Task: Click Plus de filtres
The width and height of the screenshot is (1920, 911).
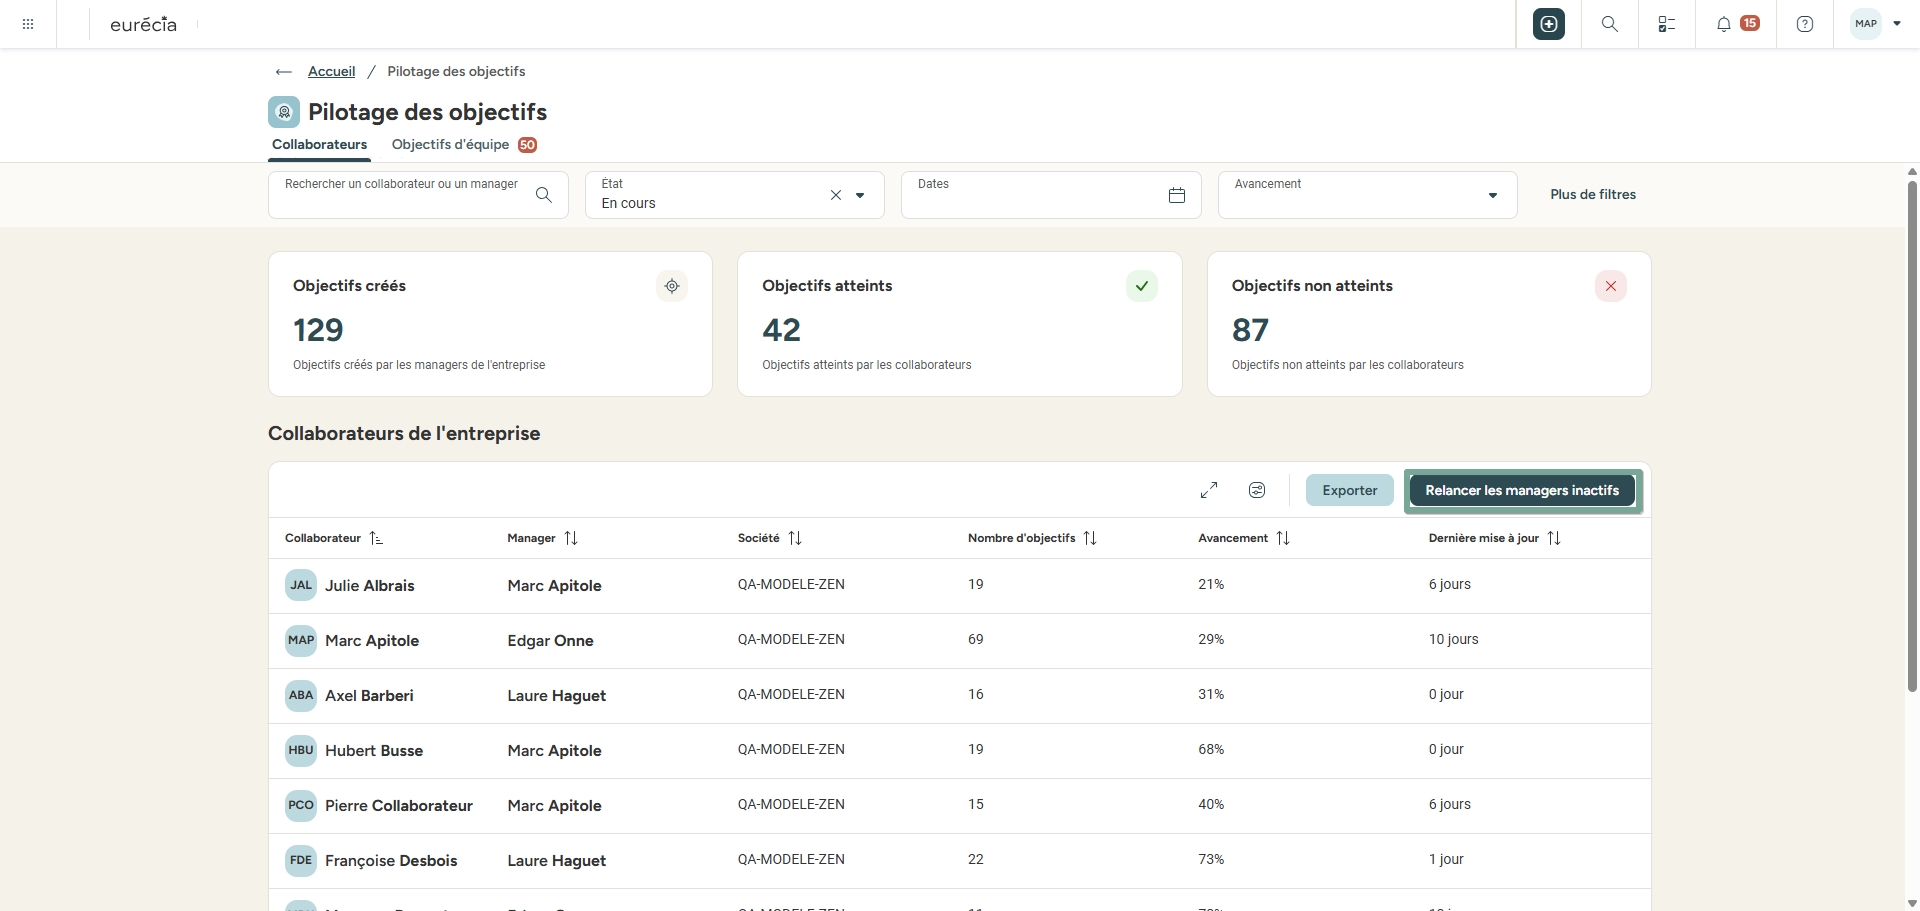Action: (x=1593, y=195)
